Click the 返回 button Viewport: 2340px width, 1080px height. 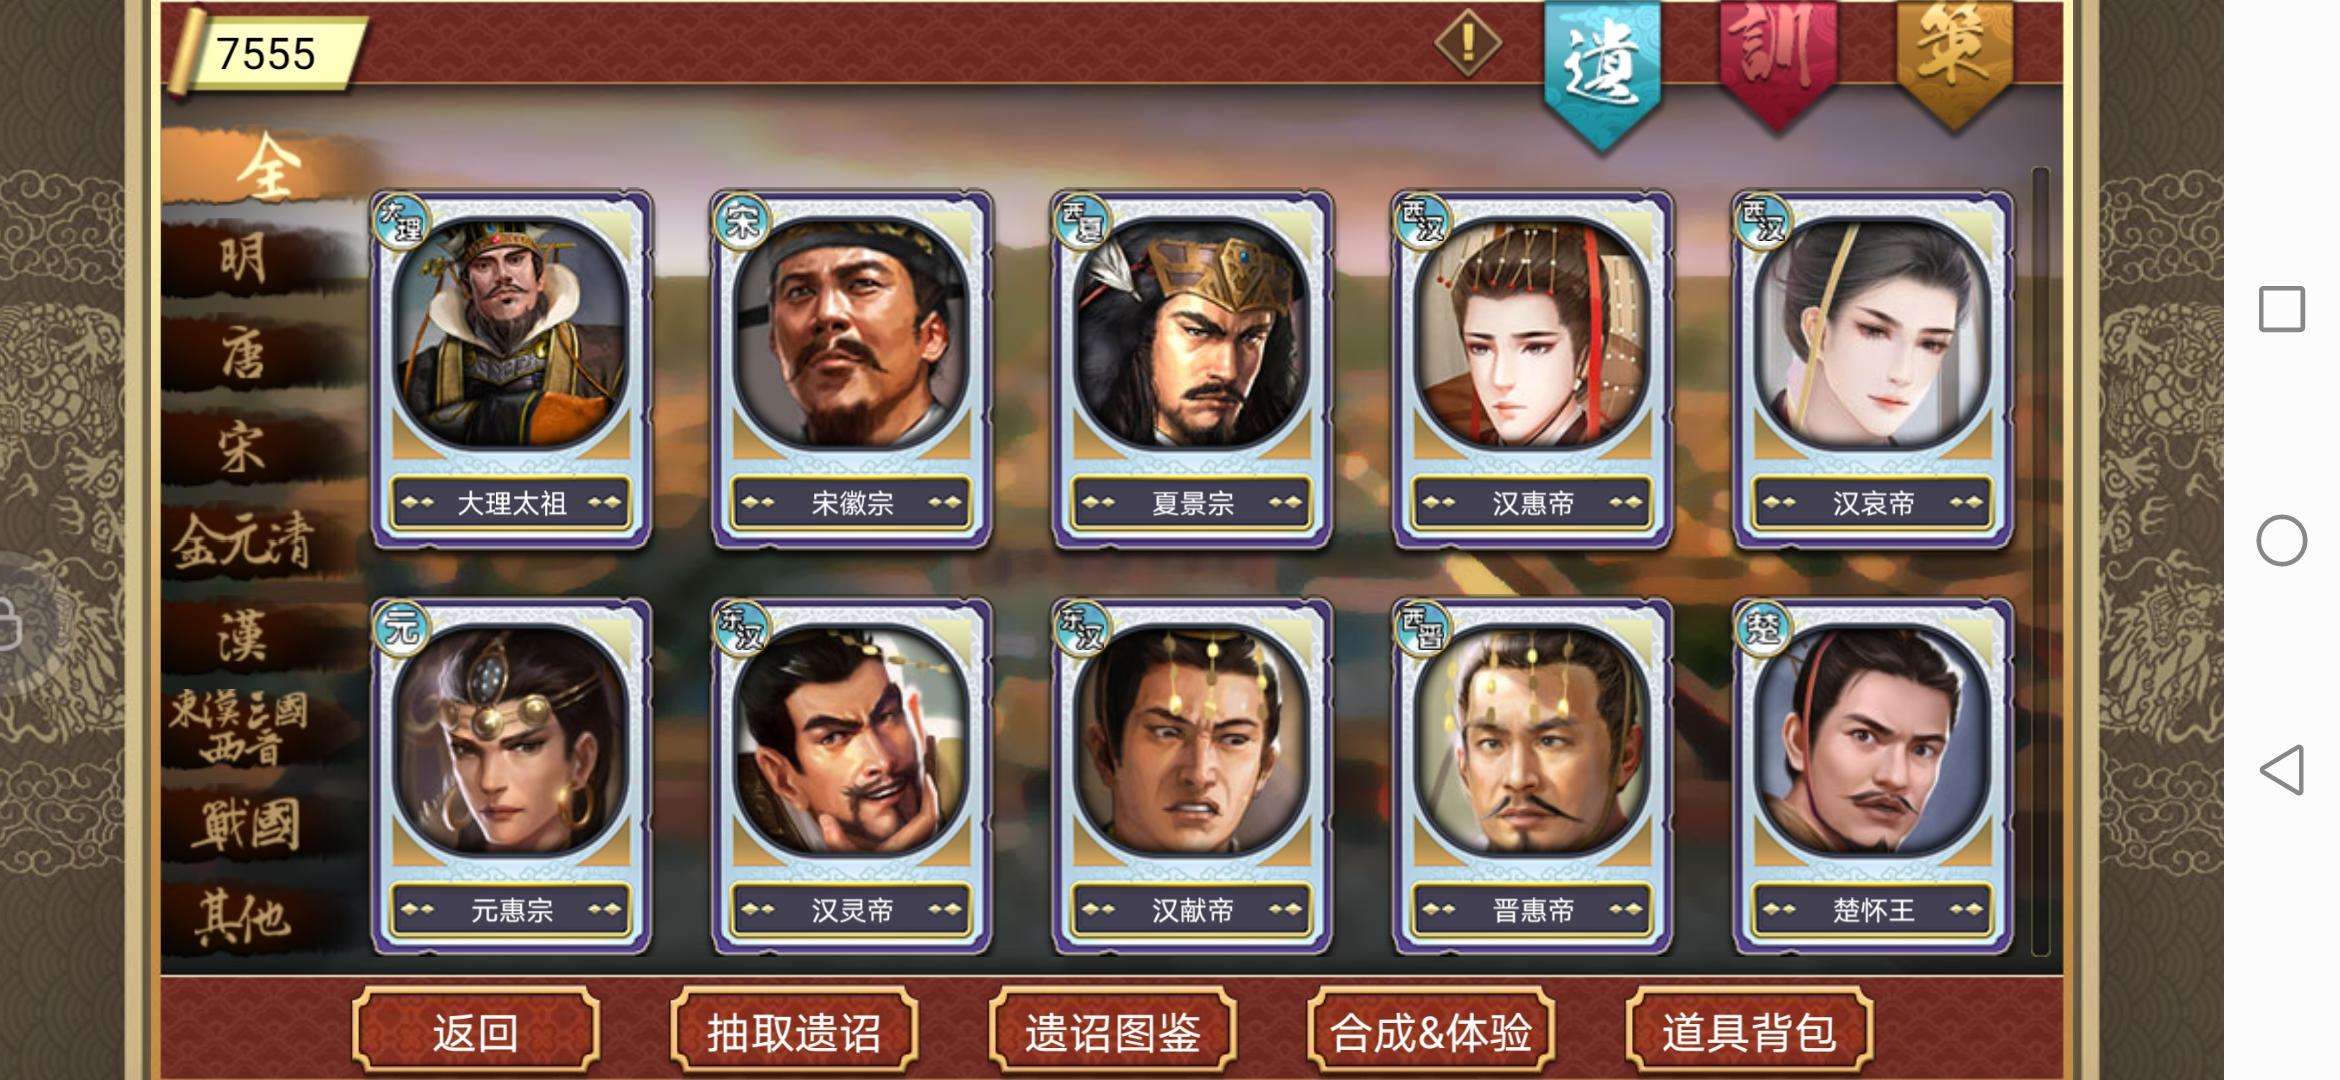476,1032
